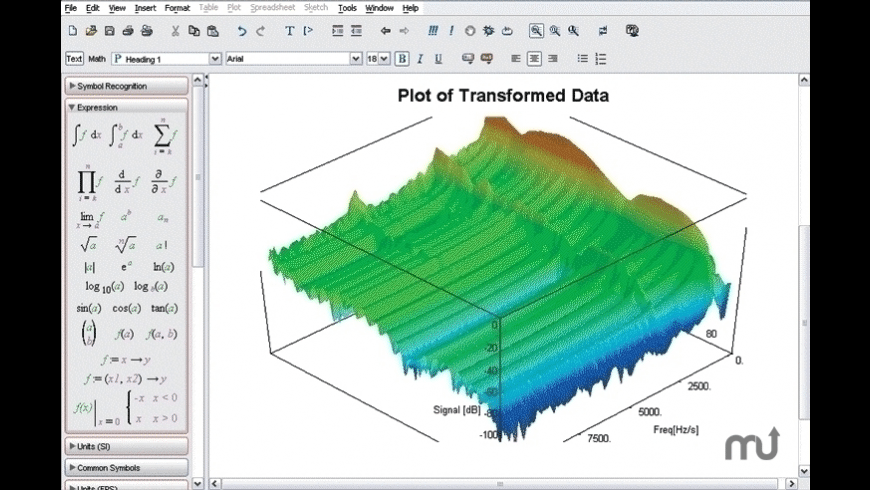The image size is (870, 490).
Task: Click the Open file folder icon
Action: coord(91,31)
